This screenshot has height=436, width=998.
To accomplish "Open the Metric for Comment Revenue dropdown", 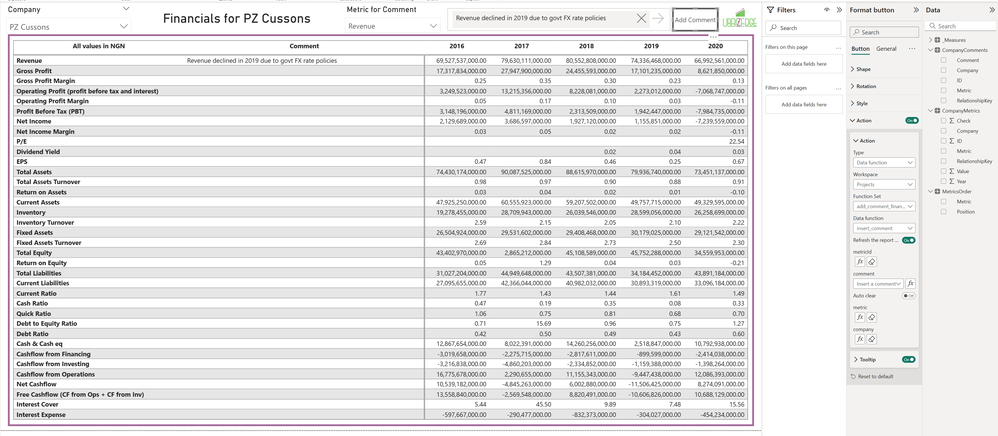I will coord(432,26).
